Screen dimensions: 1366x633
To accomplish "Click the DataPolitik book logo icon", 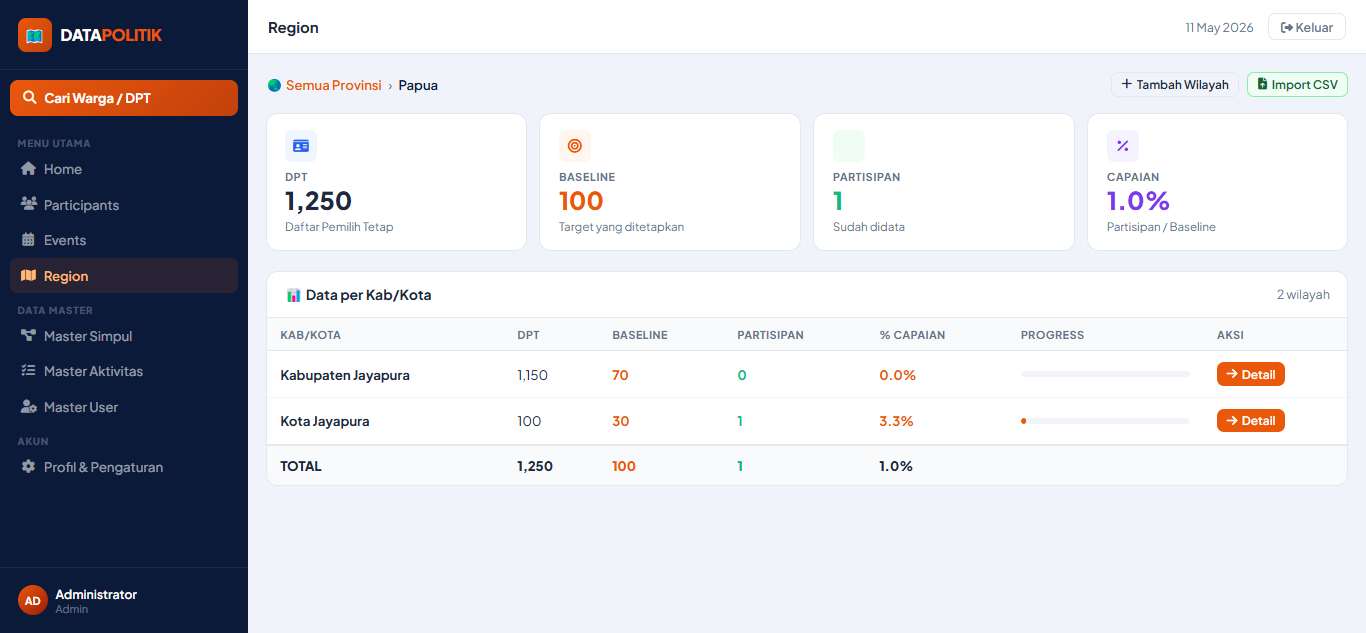I will 35,35.
